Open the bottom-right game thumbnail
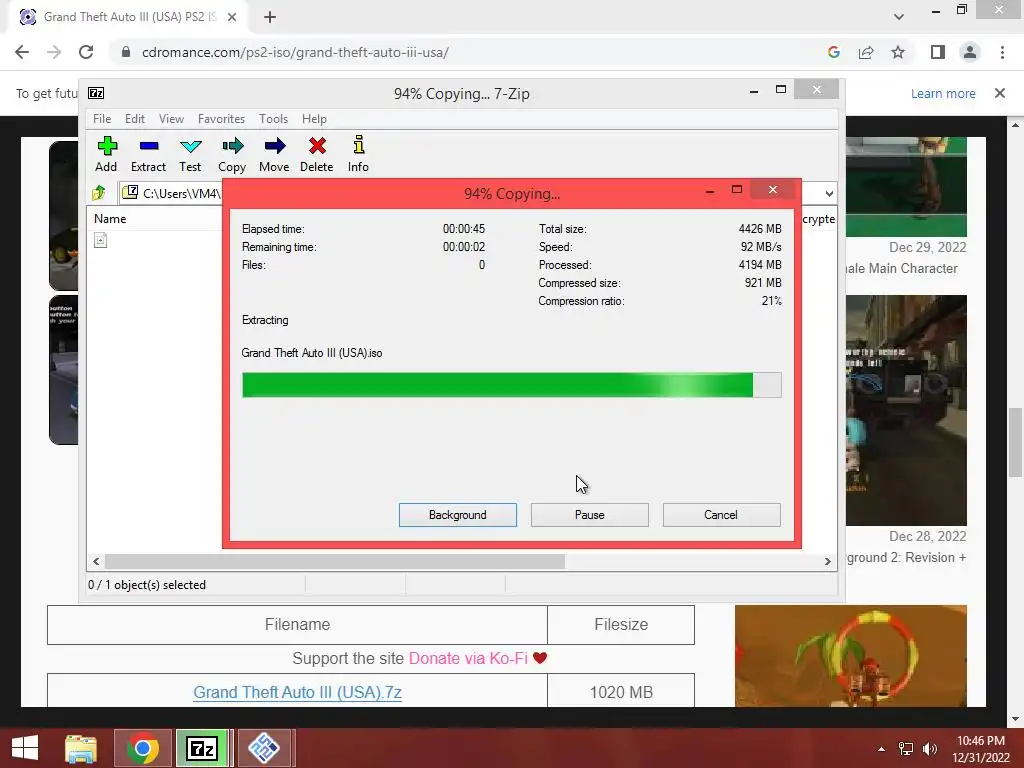This screenshot has height=768, width=1024. (x=850, y=656)
